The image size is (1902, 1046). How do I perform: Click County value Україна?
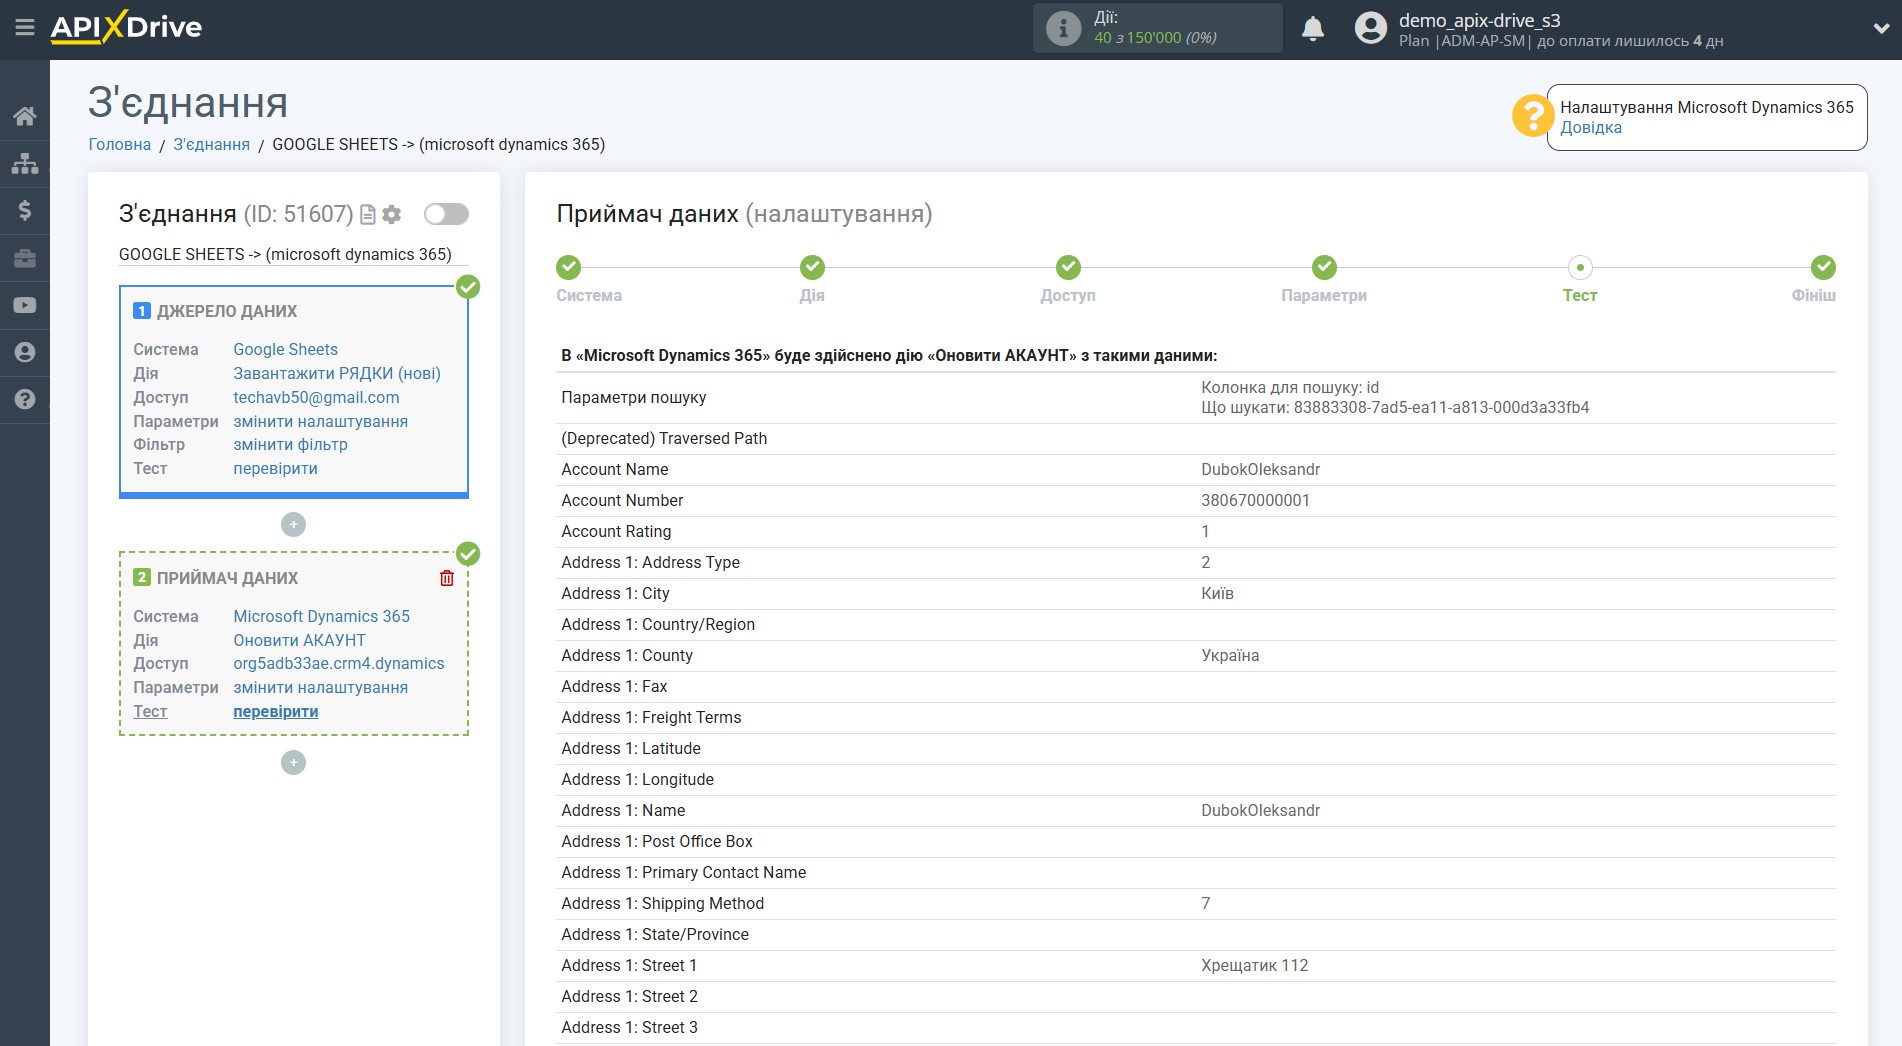tap(1230, 655)
